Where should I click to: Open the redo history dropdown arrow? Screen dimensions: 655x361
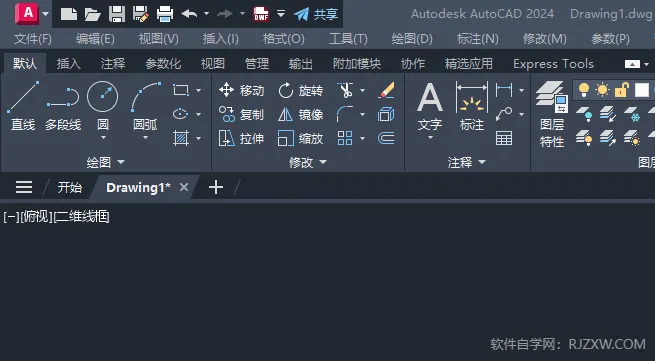point(242,14)
